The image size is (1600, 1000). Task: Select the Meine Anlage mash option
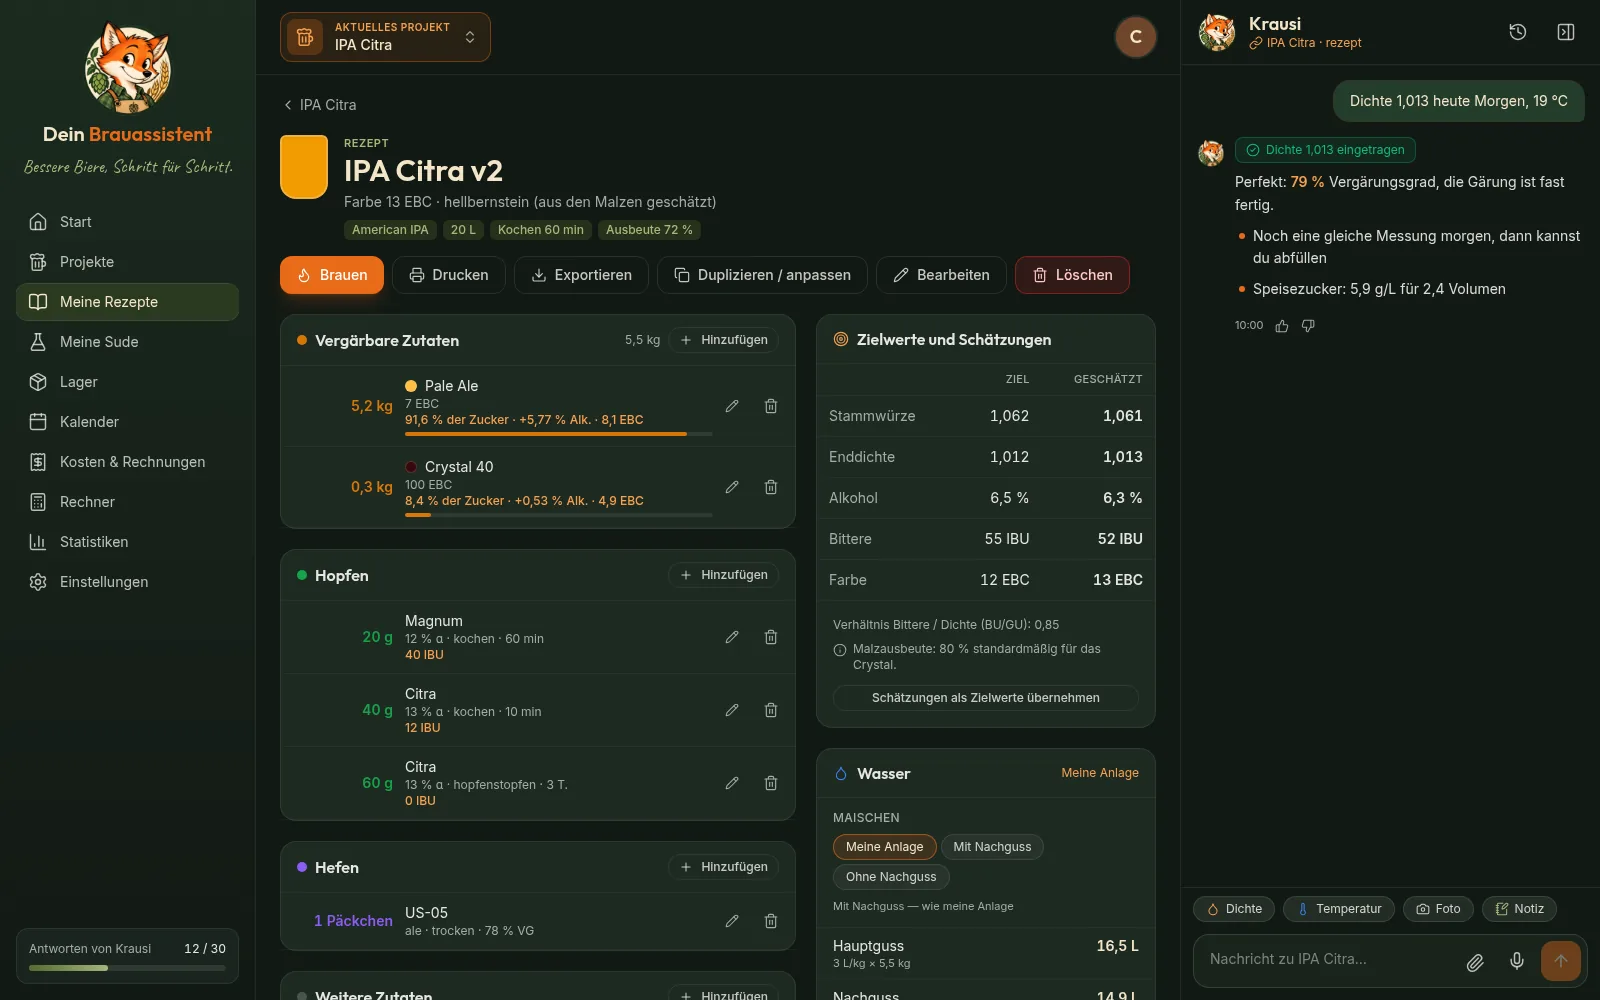[885, 847]
